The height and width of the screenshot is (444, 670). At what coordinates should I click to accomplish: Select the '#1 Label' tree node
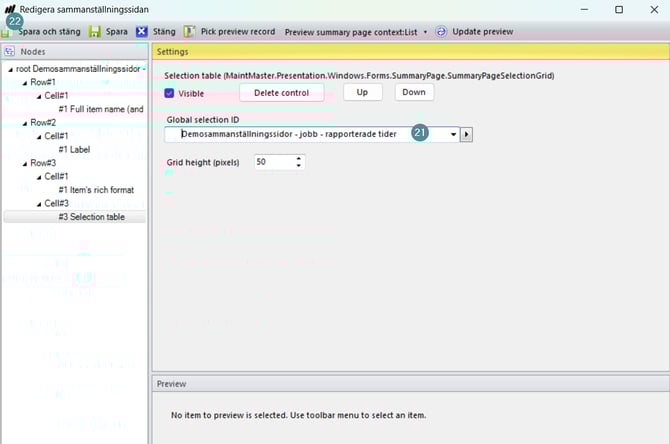pyautogui.click(x=74, y=149)
